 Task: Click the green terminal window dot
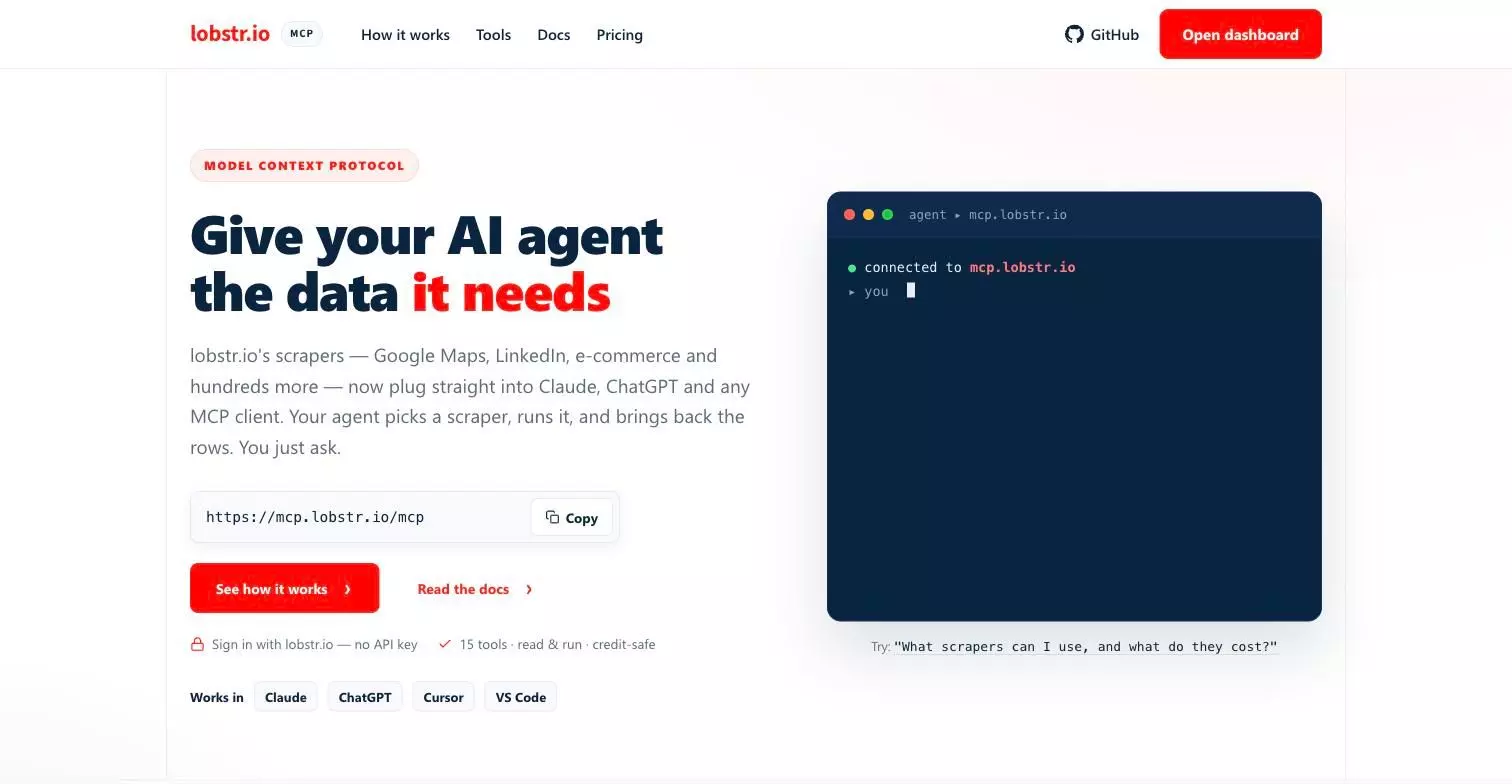(x=887, y=215)
